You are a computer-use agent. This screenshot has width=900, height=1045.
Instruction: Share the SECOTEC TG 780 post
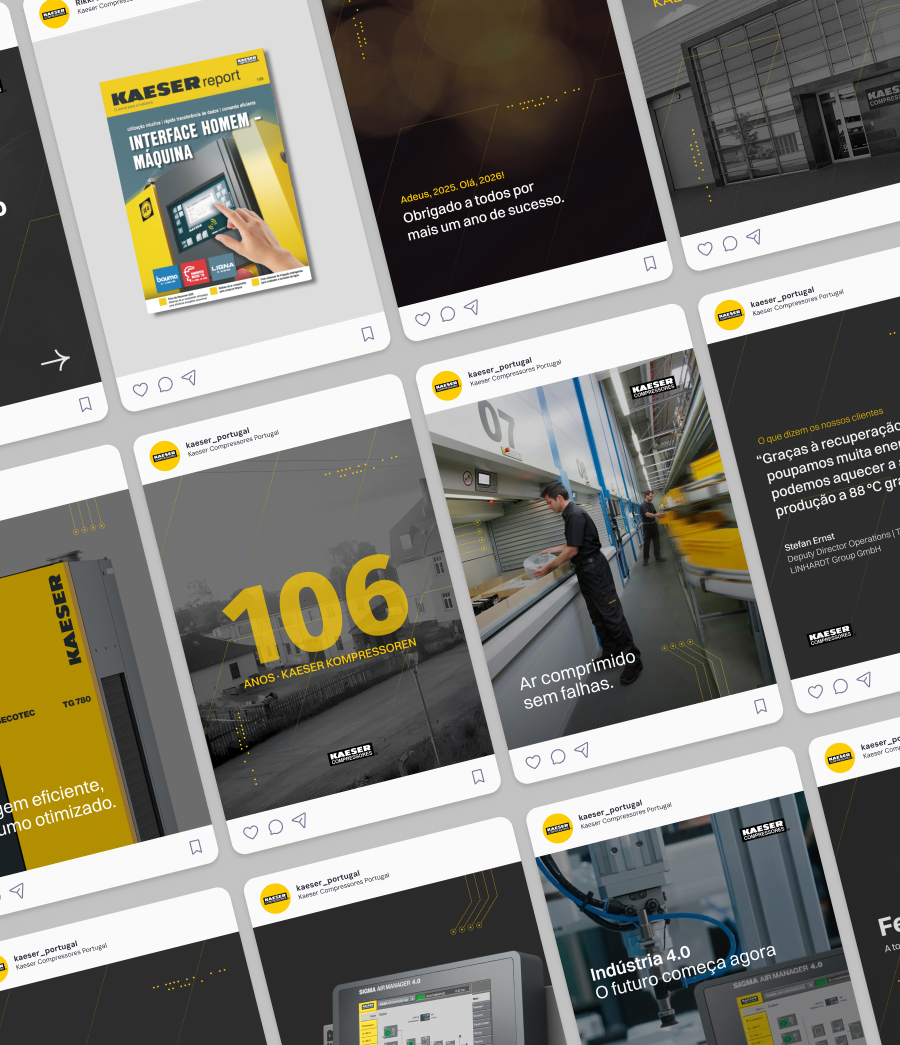coord(17,890)
